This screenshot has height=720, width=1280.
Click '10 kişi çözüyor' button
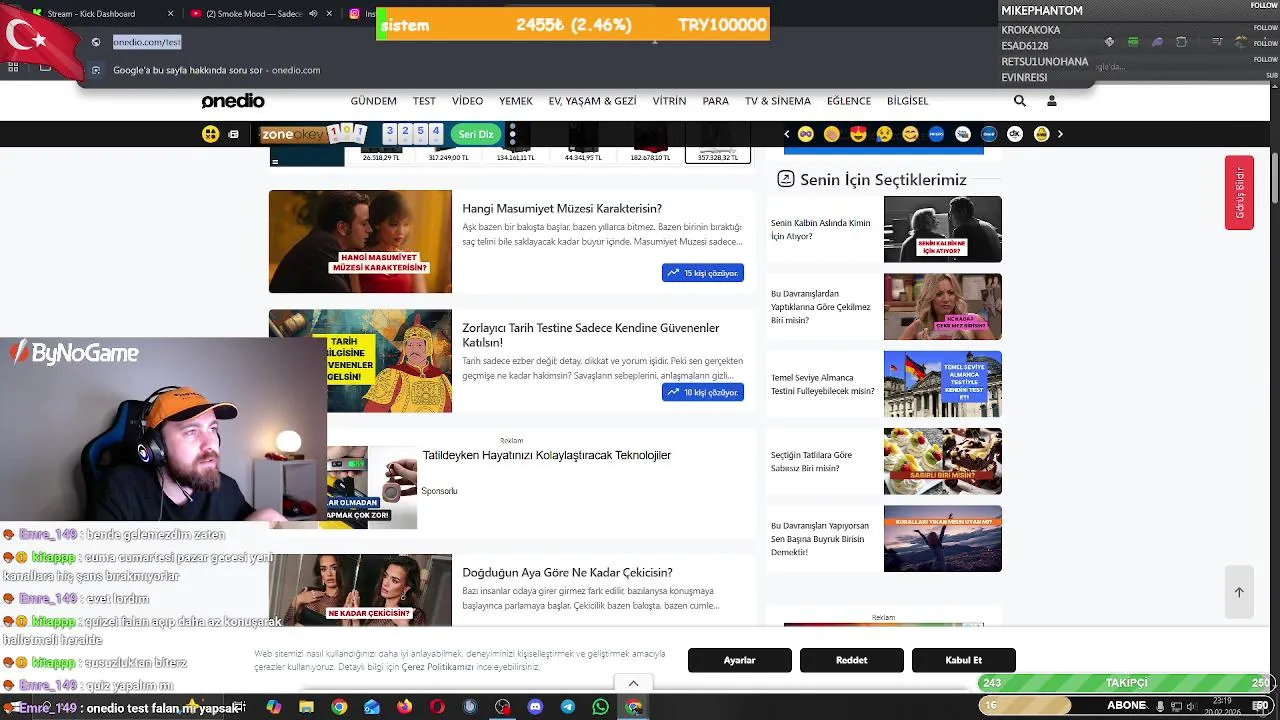tap(703, 392)
